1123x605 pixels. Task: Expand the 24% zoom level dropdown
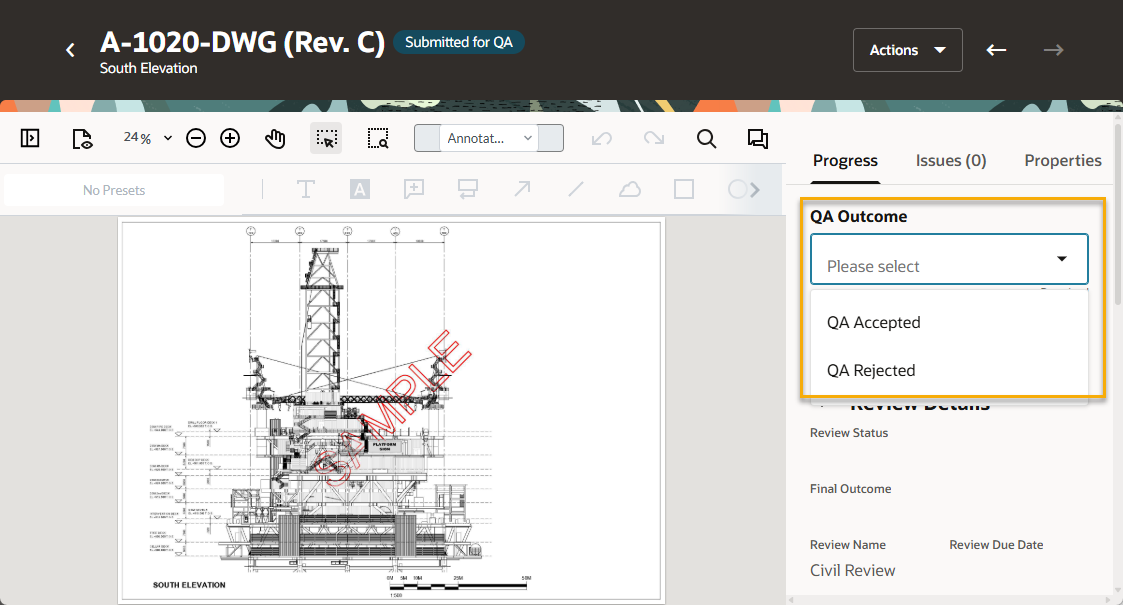pyautogui.click(x=147, y=139)
